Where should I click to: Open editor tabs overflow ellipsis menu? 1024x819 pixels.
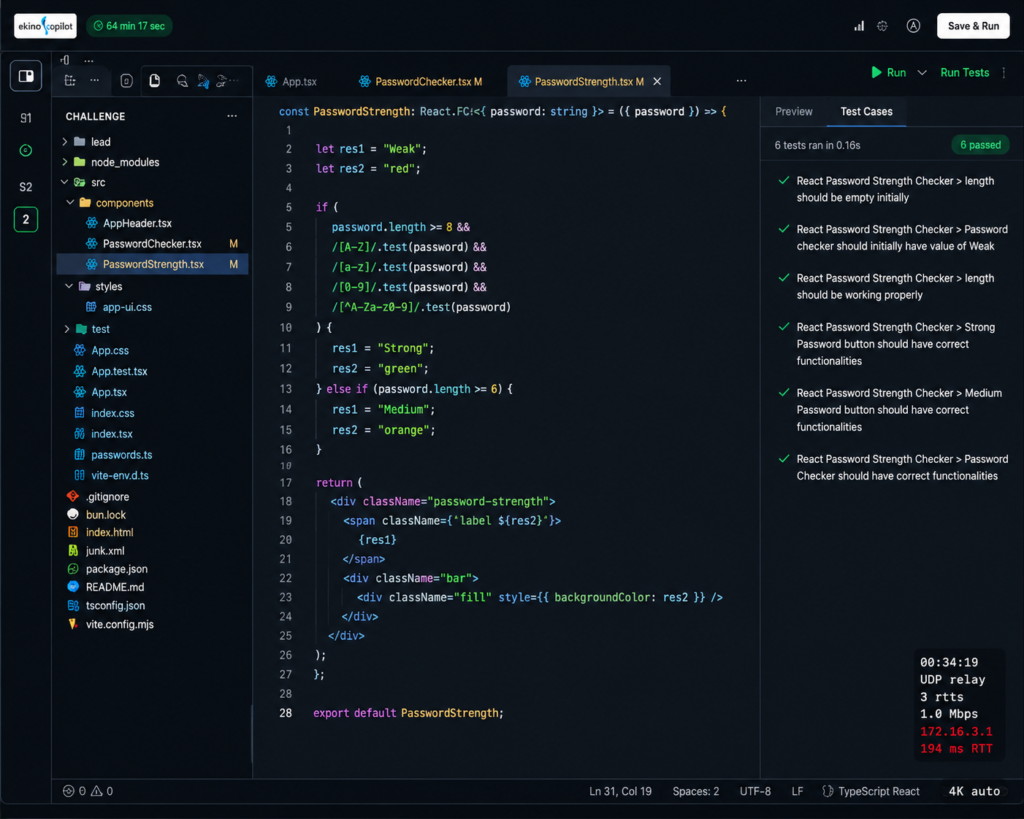point(741,80)
